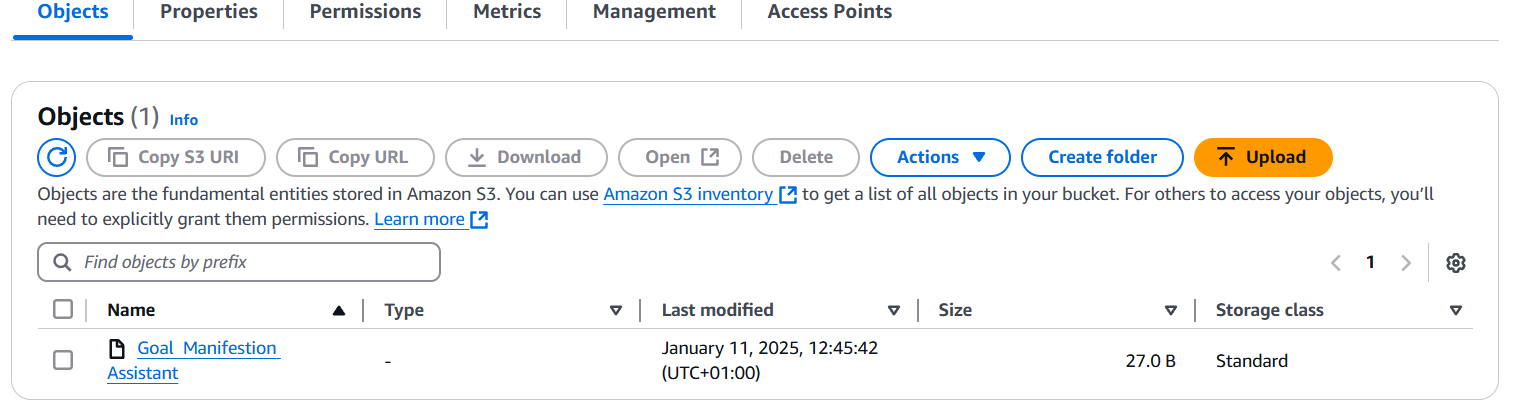1519x402 pixels.
Task: Refresh the objects list with the circular arrow
Action: pos(56,157)
